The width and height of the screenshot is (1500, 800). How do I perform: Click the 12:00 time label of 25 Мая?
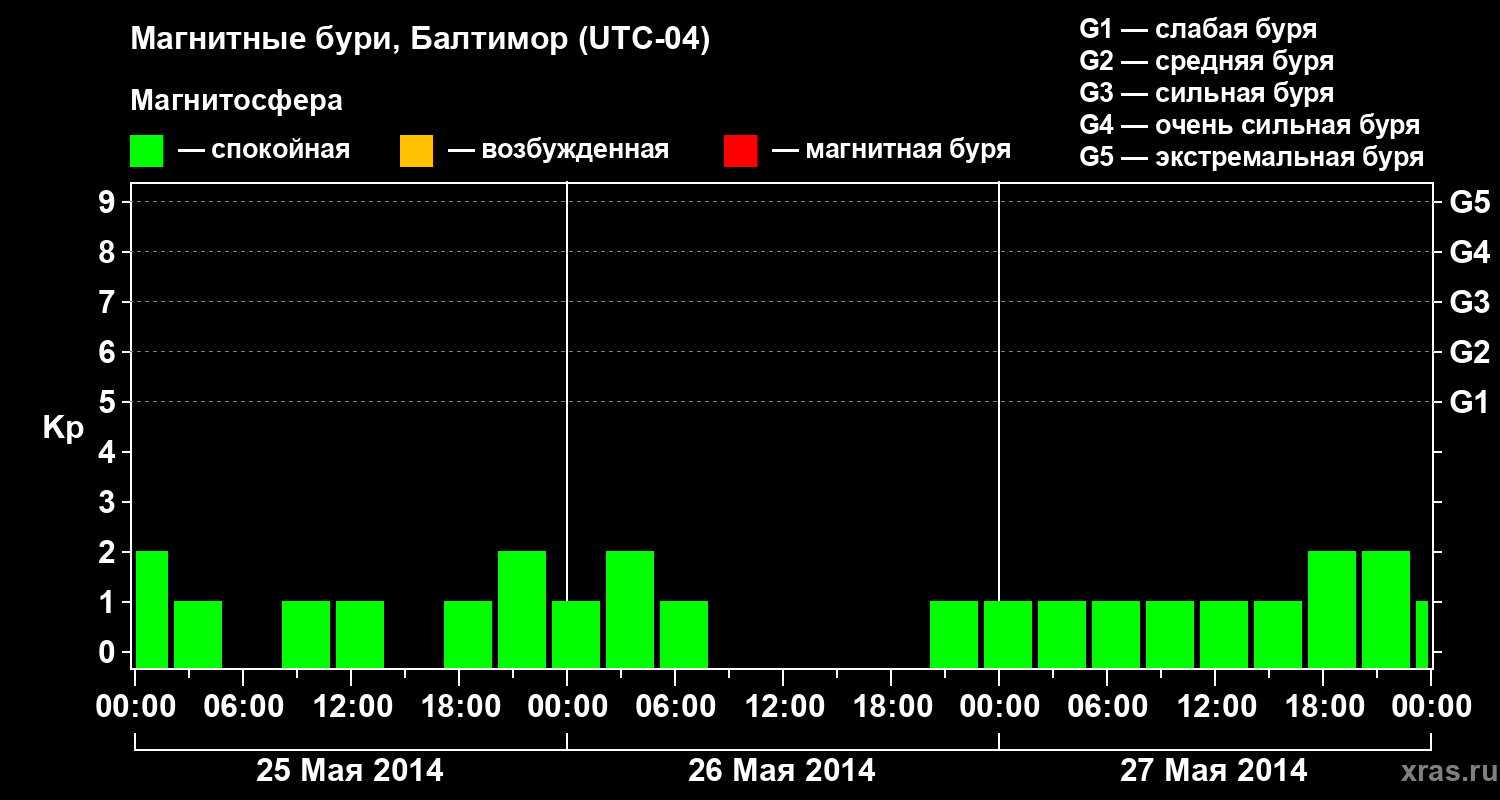pyautogui.click(x=351, y=707)
